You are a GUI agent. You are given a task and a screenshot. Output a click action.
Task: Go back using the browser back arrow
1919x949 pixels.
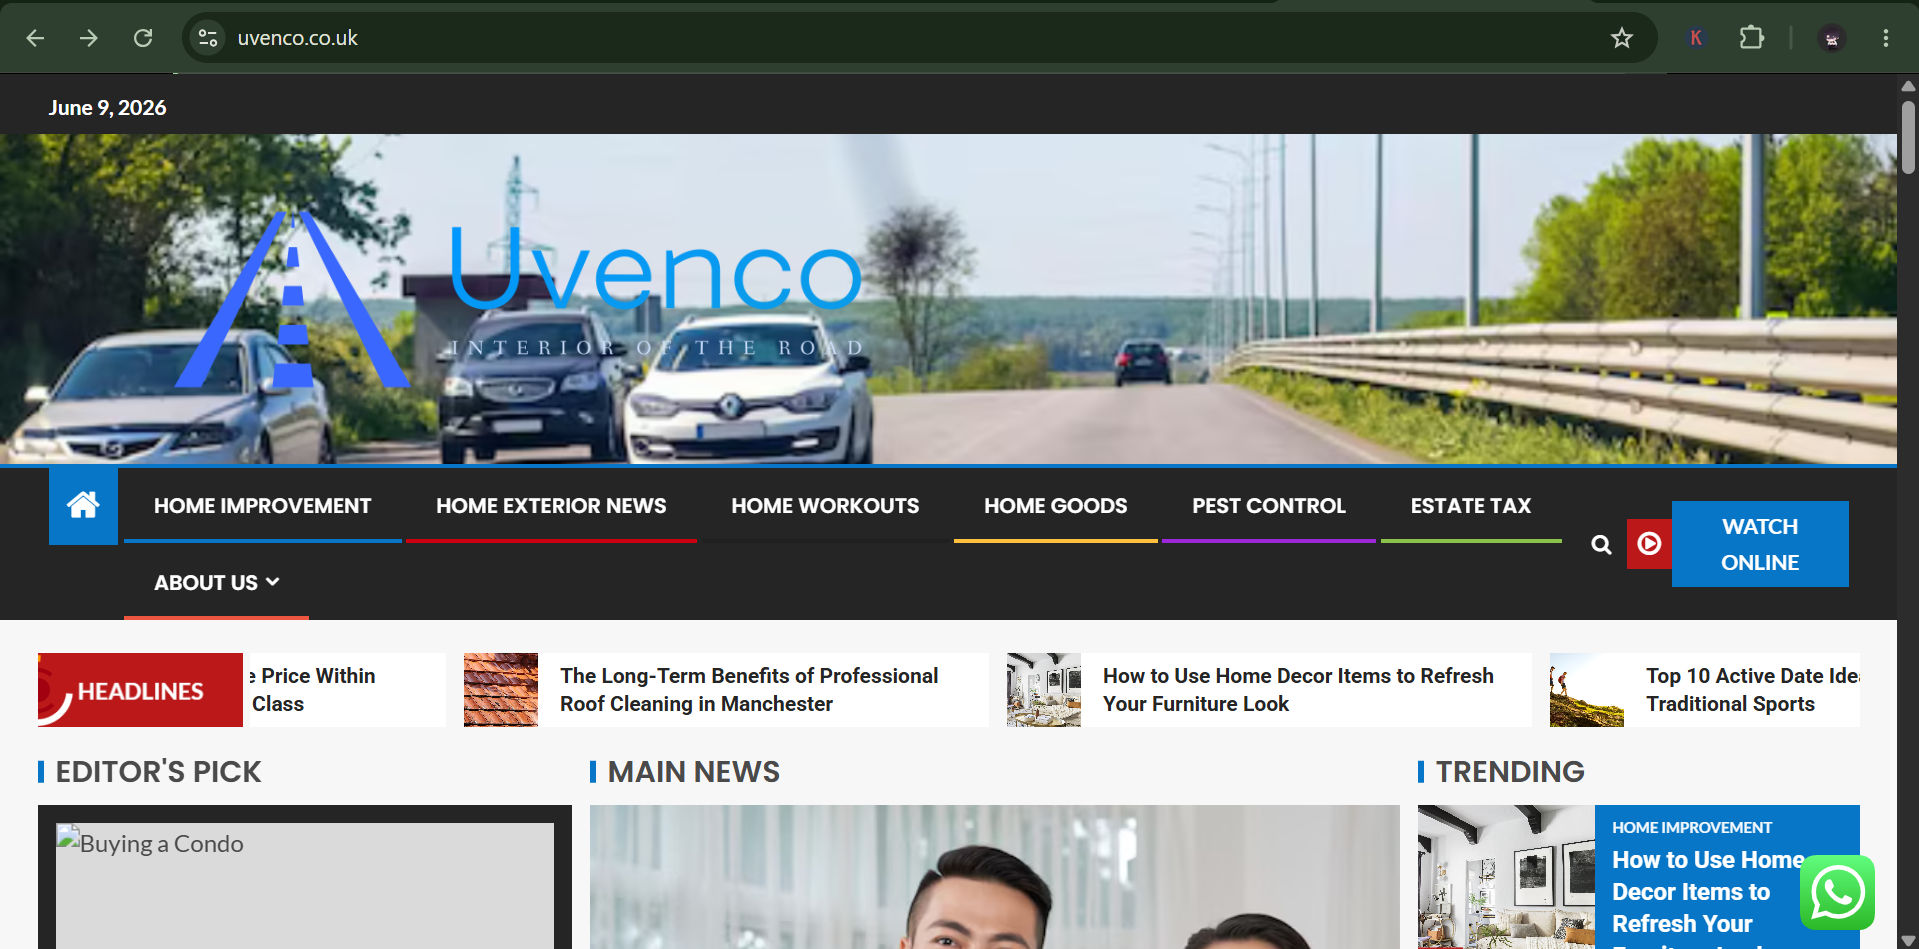tap(35, 38)
